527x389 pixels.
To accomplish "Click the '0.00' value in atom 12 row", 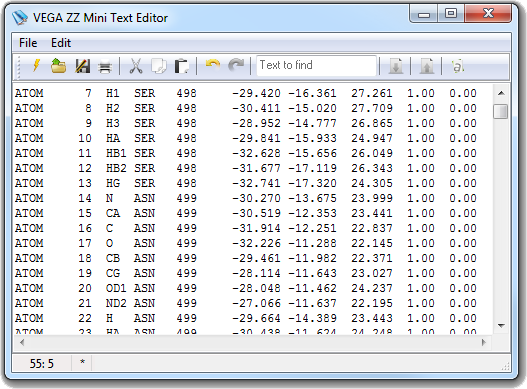I will coord(463,168).
